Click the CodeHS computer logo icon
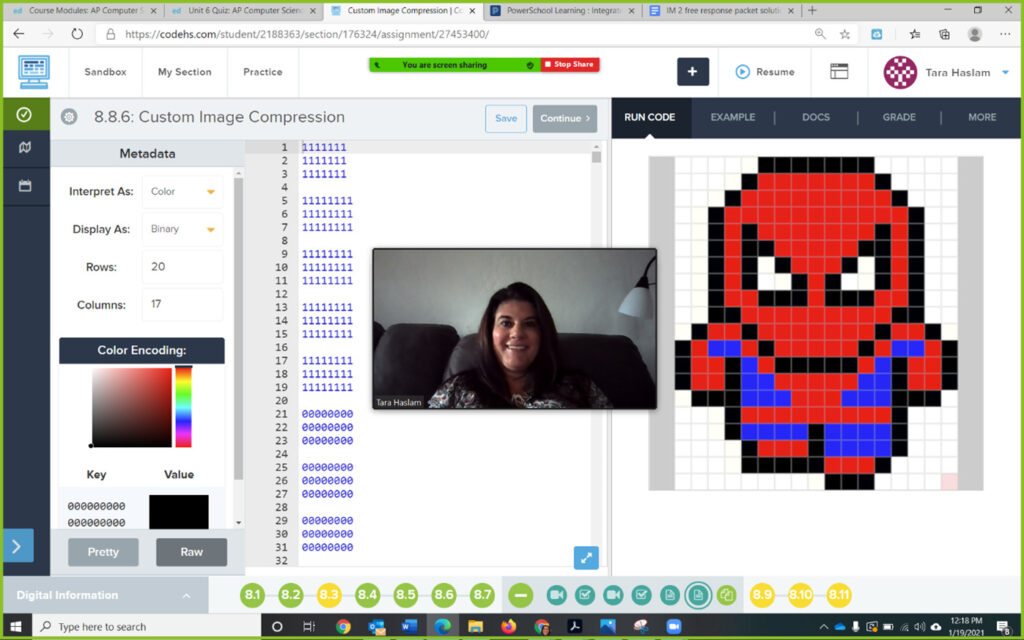The height and width of the screenshot is (640, 1024). [33, 72]
